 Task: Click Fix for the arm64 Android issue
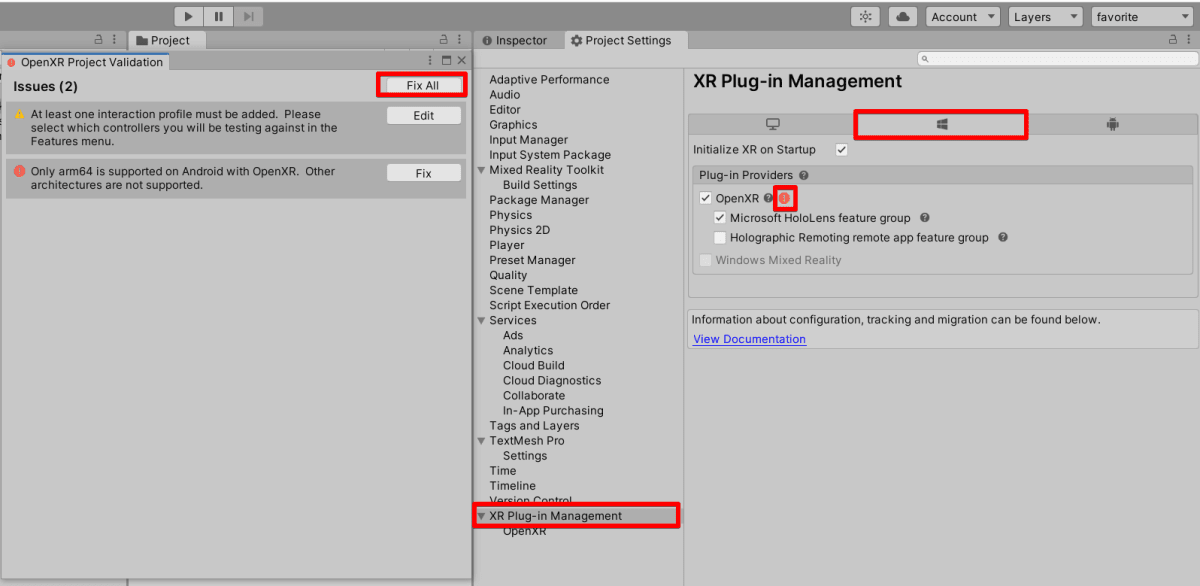tap(424, 173)
